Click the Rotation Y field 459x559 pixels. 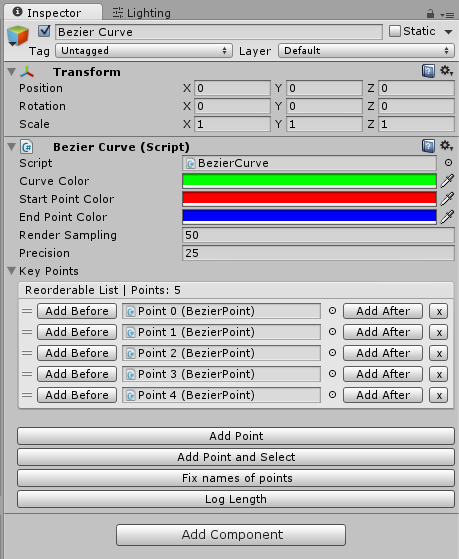tap(324, 106)
